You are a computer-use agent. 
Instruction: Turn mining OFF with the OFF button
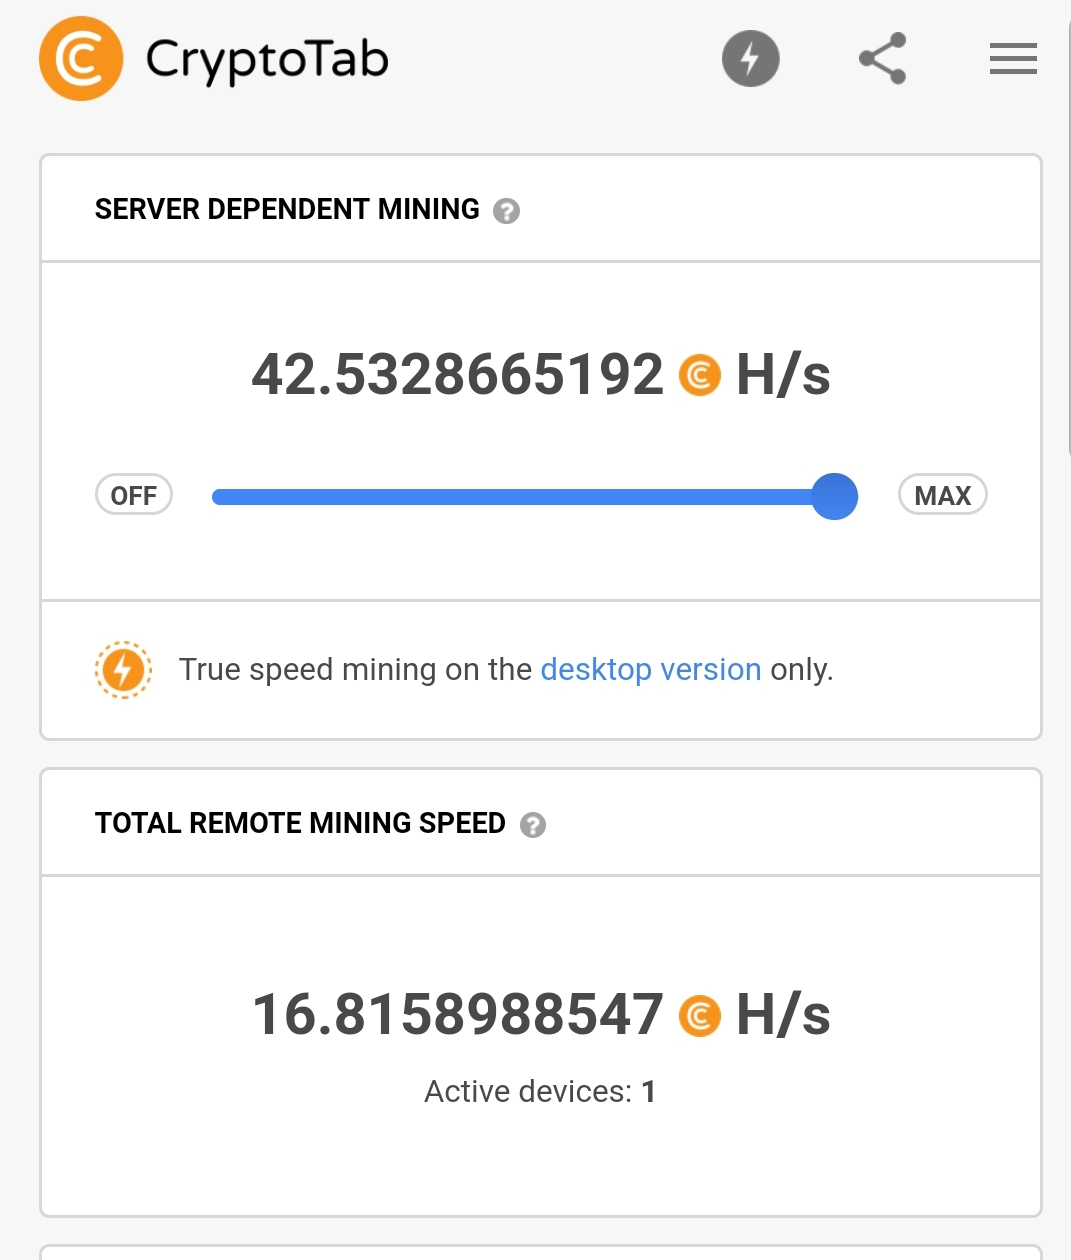tap(134, 495)
